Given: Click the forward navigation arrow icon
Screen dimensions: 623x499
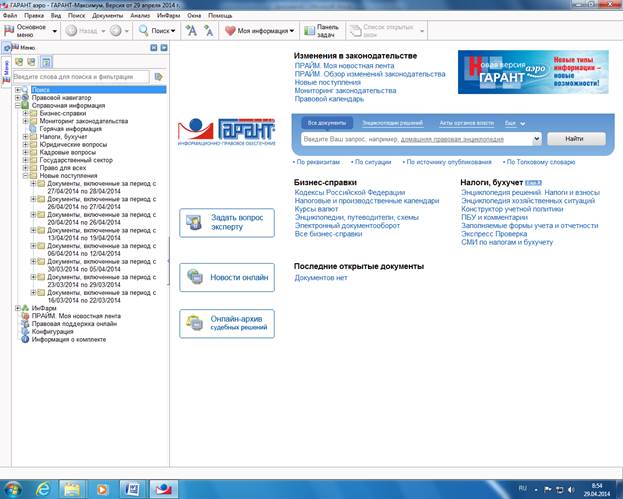Looking at the screenshot, I should 116,31.
